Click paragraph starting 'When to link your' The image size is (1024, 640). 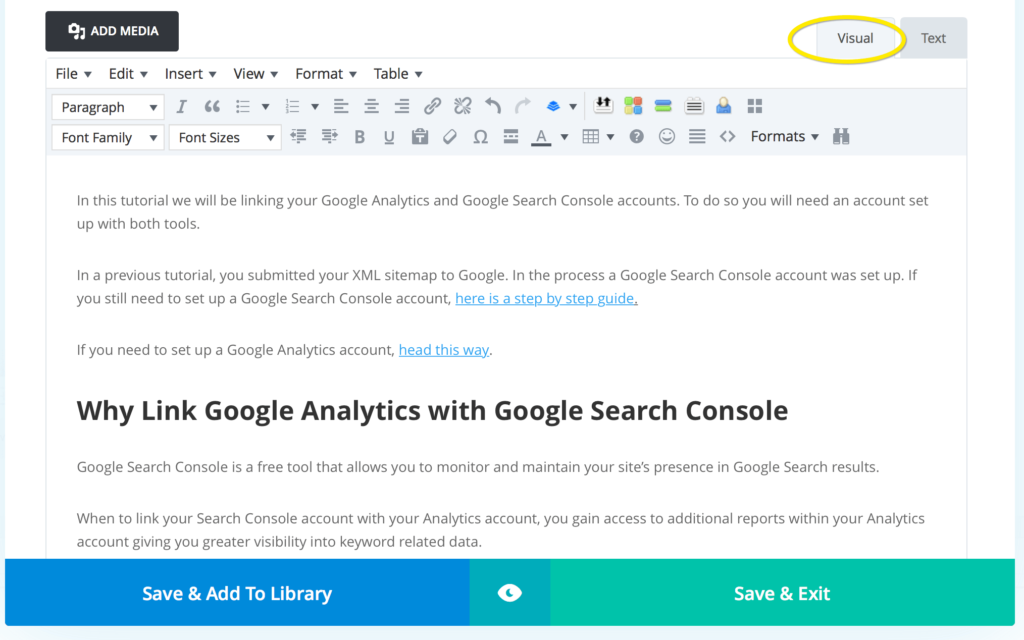tap(501, 530)
